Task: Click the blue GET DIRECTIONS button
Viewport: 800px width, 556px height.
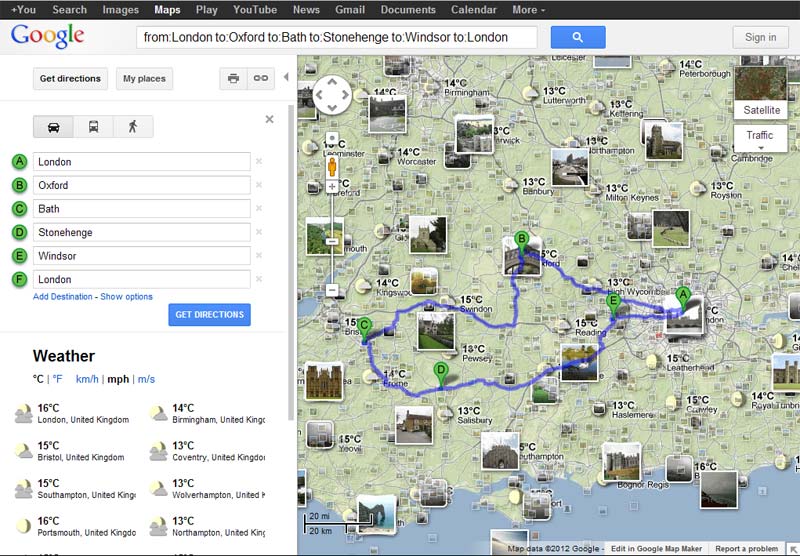Action: click(209, 315)
